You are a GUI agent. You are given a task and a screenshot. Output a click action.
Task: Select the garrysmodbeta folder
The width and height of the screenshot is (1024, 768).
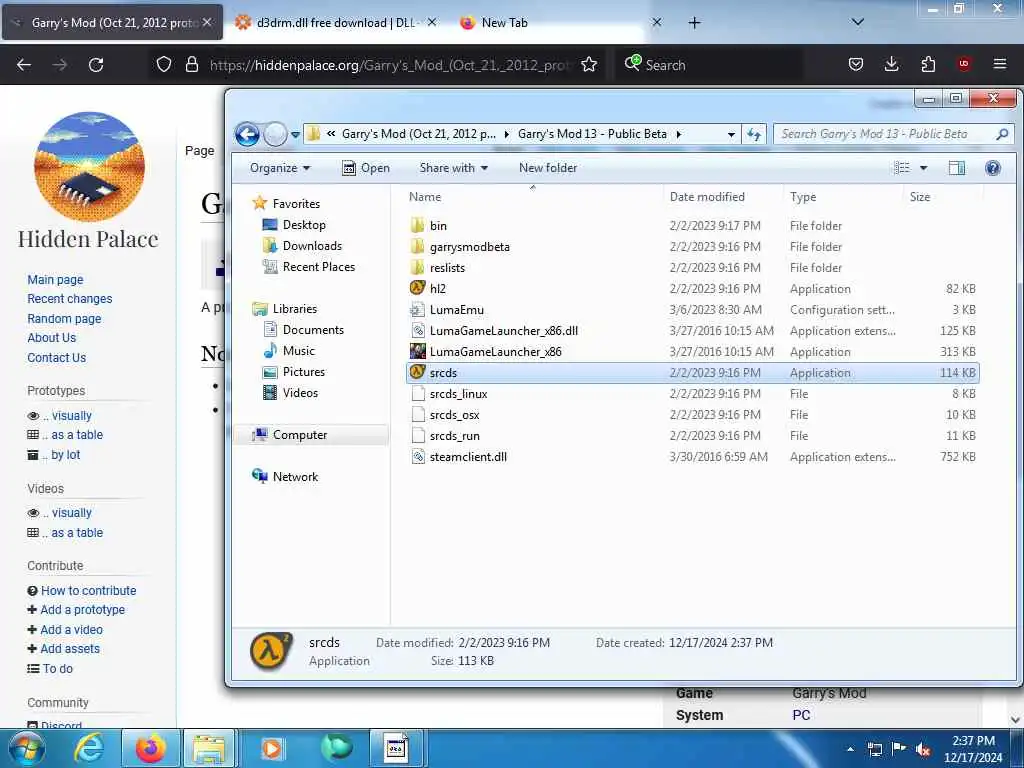(x=470, y=247)
